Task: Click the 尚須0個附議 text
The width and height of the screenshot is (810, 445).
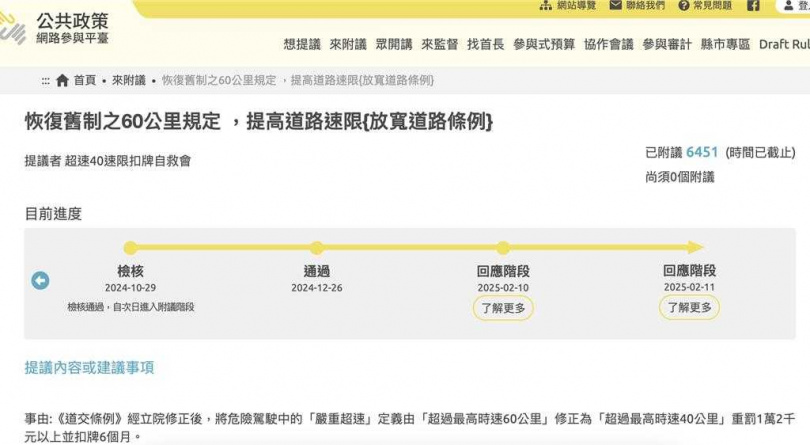Action: coord(679,177)
